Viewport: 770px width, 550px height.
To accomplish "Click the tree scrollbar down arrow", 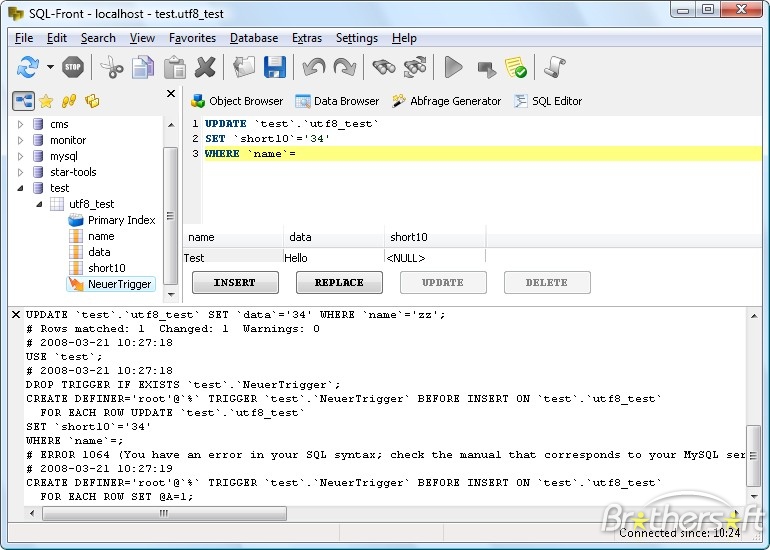I will (171, 295).
